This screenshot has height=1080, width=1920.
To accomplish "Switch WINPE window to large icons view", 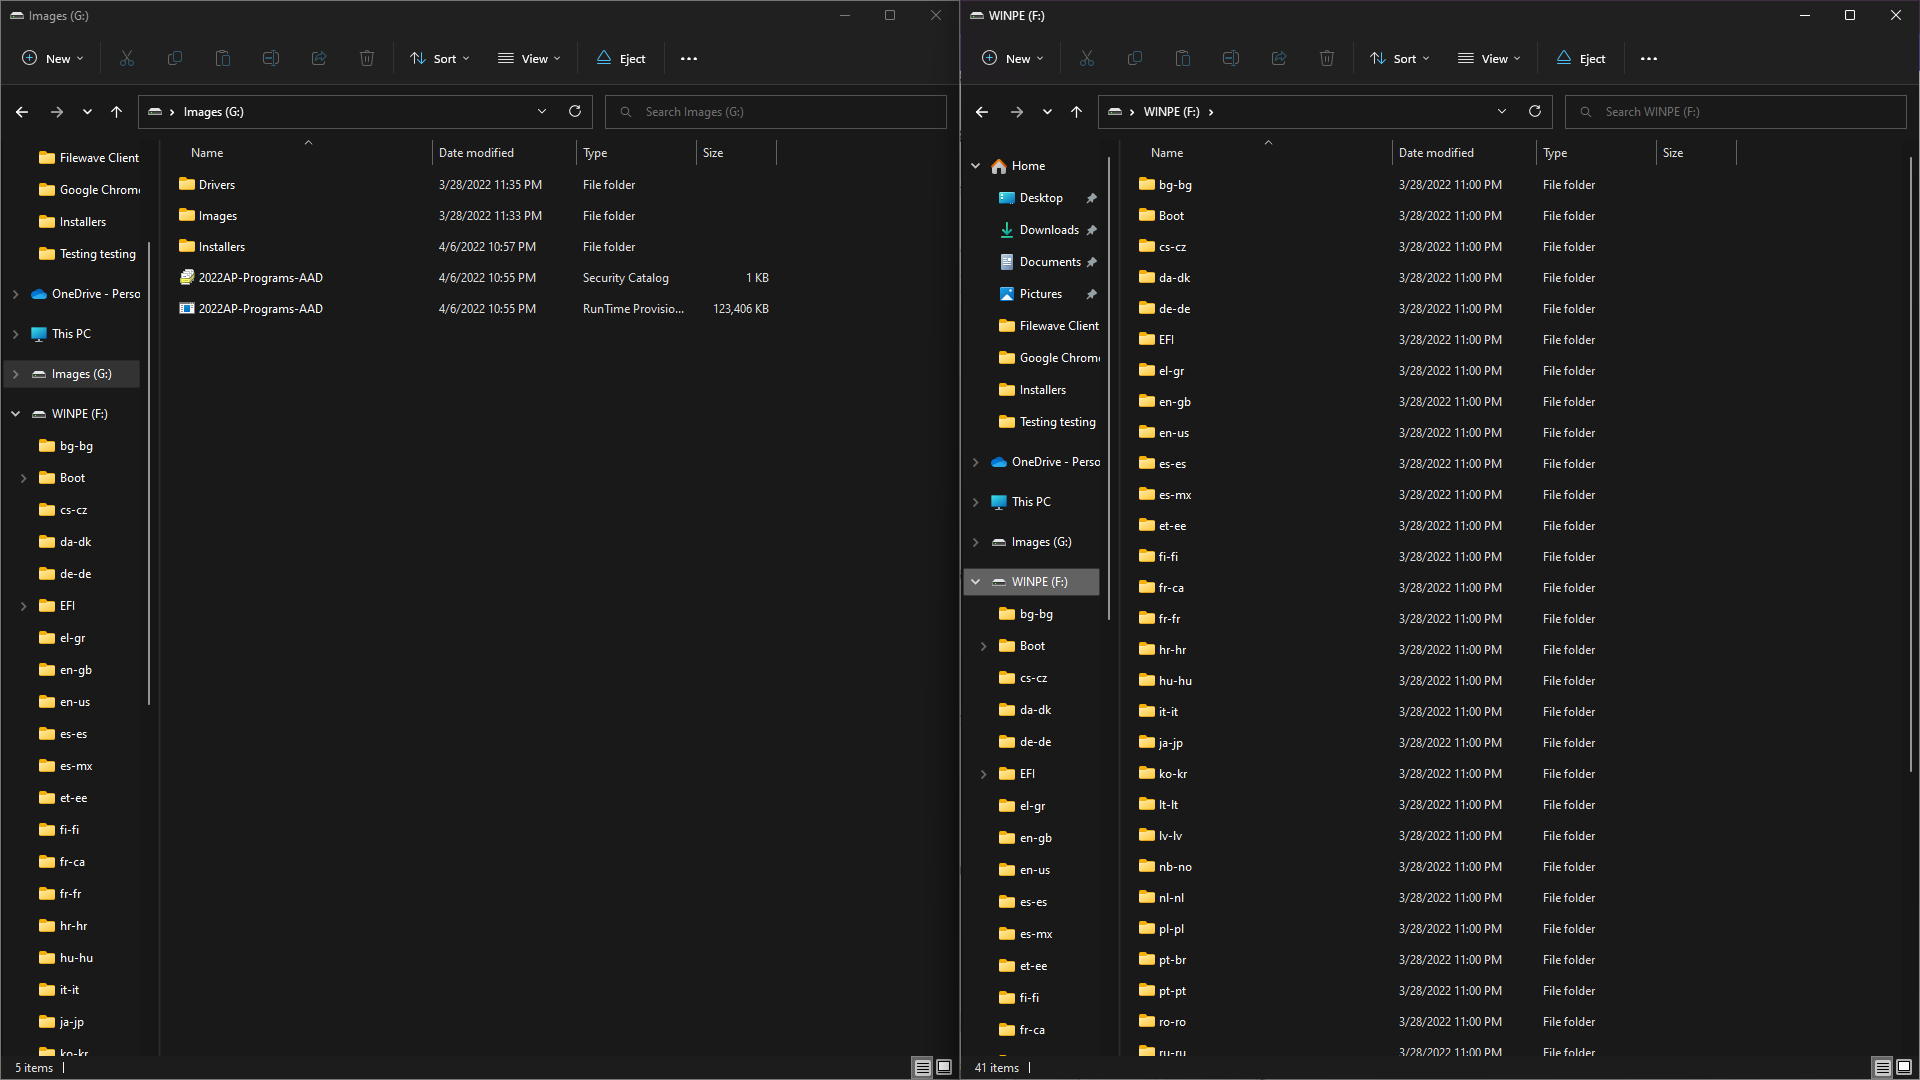I will pyautogui.click(x=1902, y=1068).
